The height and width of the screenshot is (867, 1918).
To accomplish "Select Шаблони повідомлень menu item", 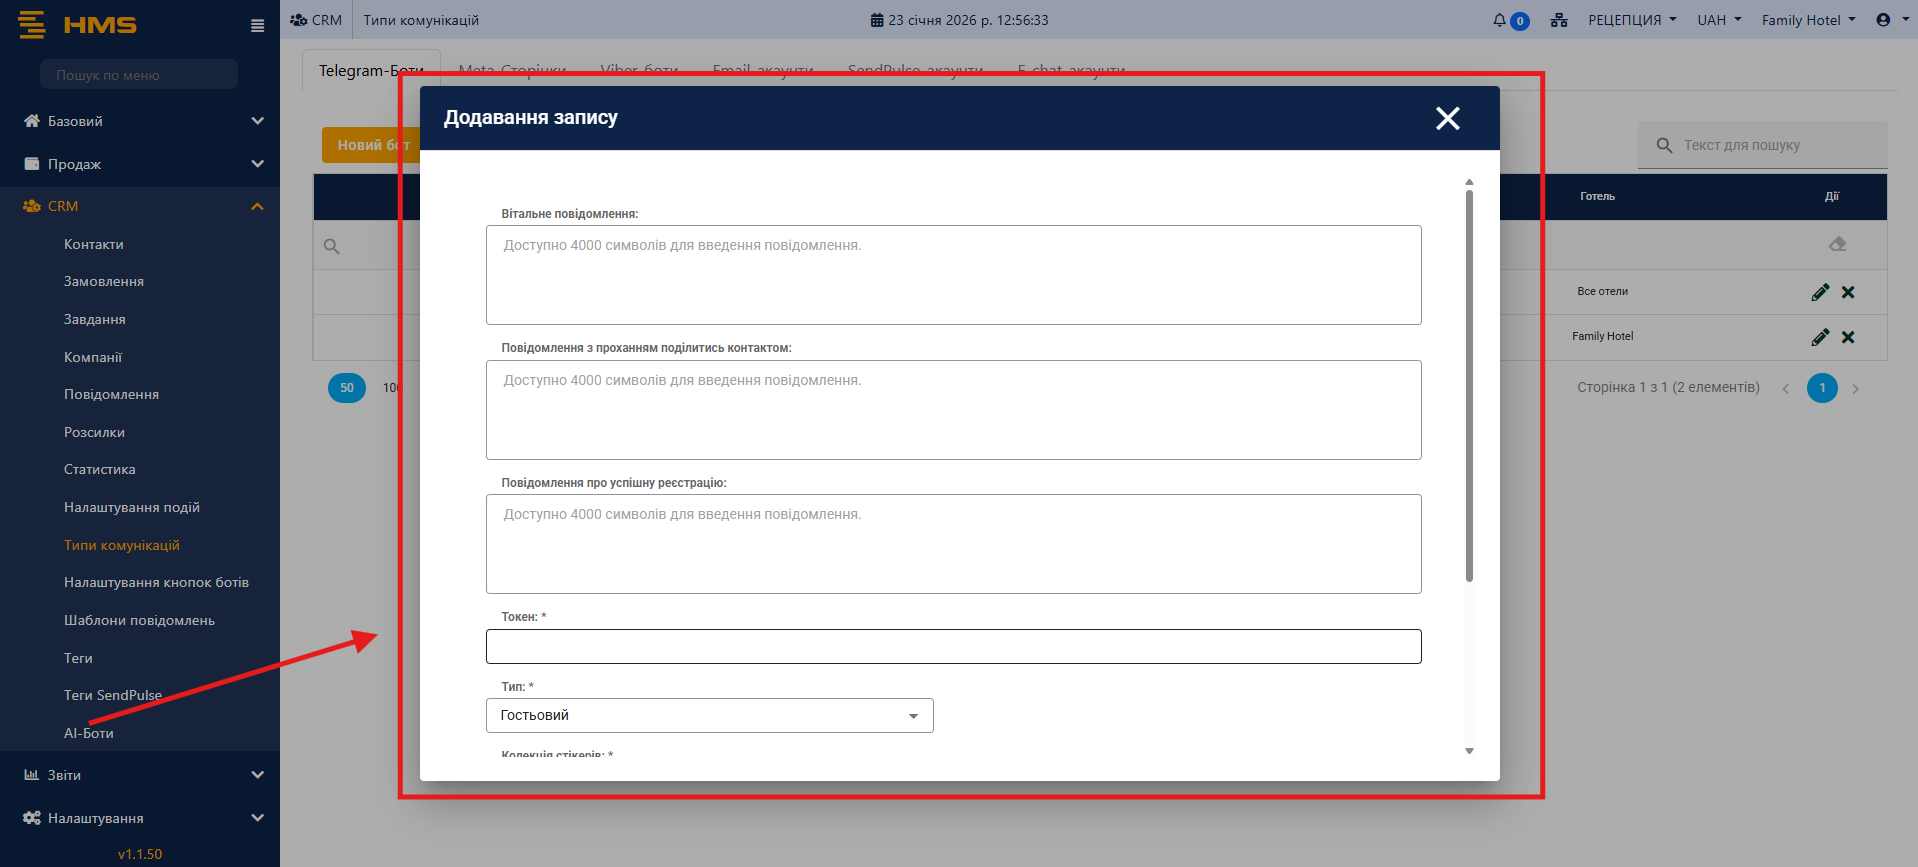I will pos(139,620).
